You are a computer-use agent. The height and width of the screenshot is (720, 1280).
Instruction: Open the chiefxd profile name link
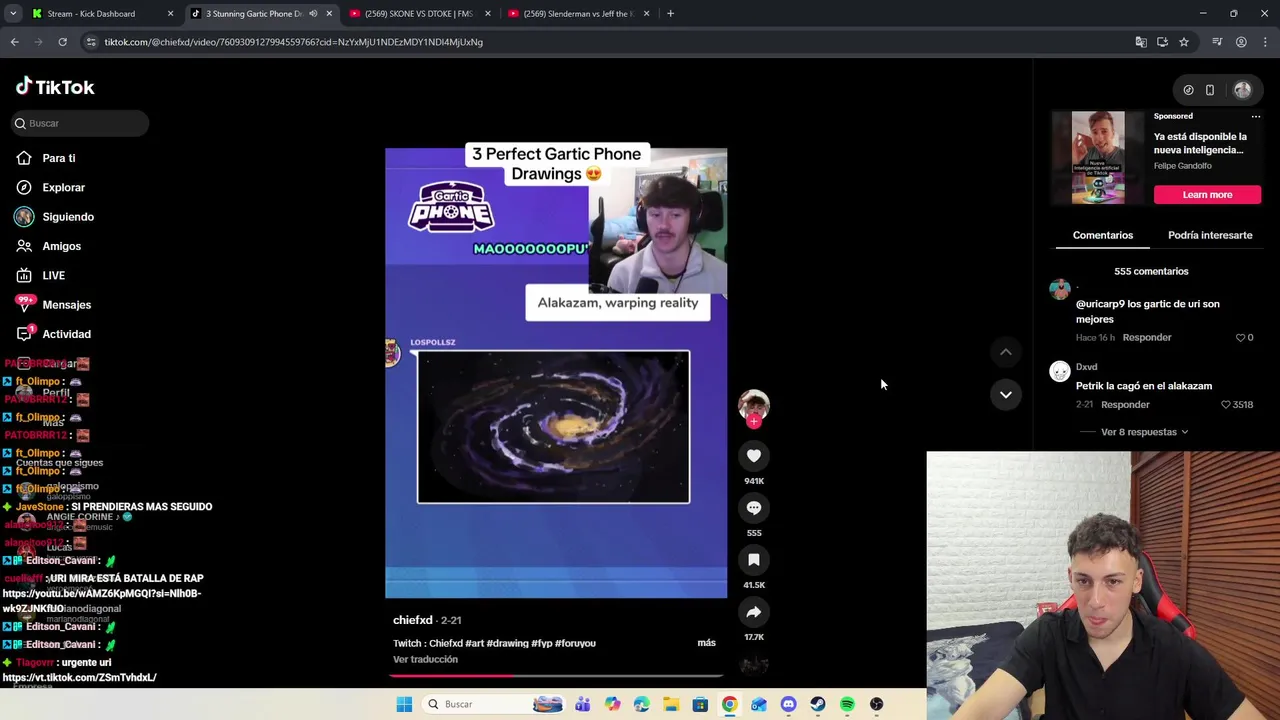pos(413,620)
